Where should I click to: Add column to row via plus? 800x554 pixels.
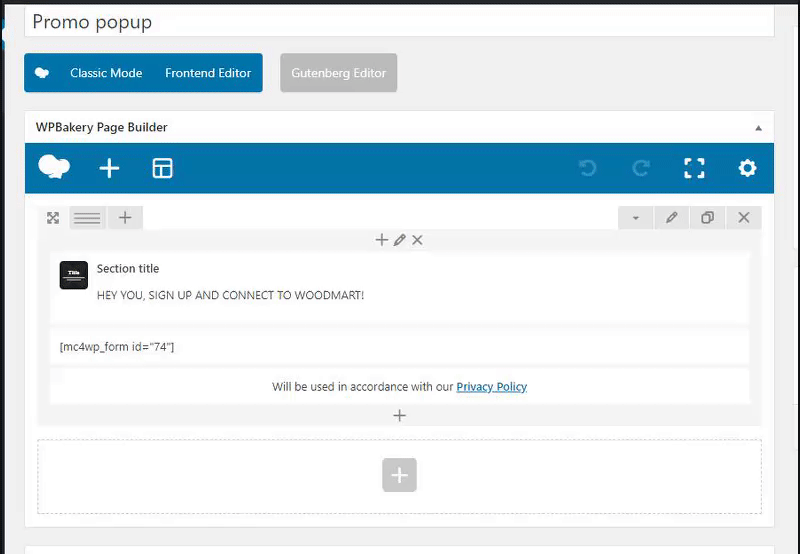tap(125, 218)
